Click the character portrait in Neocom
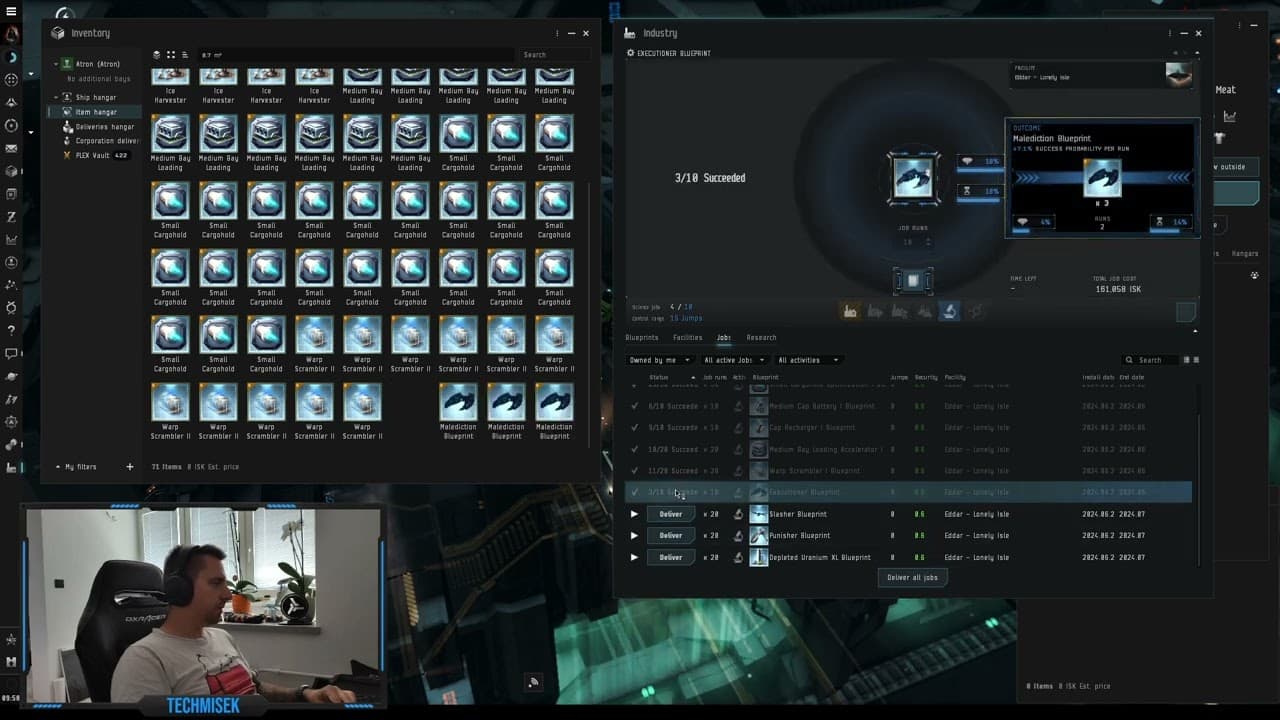 coord(11,34)
